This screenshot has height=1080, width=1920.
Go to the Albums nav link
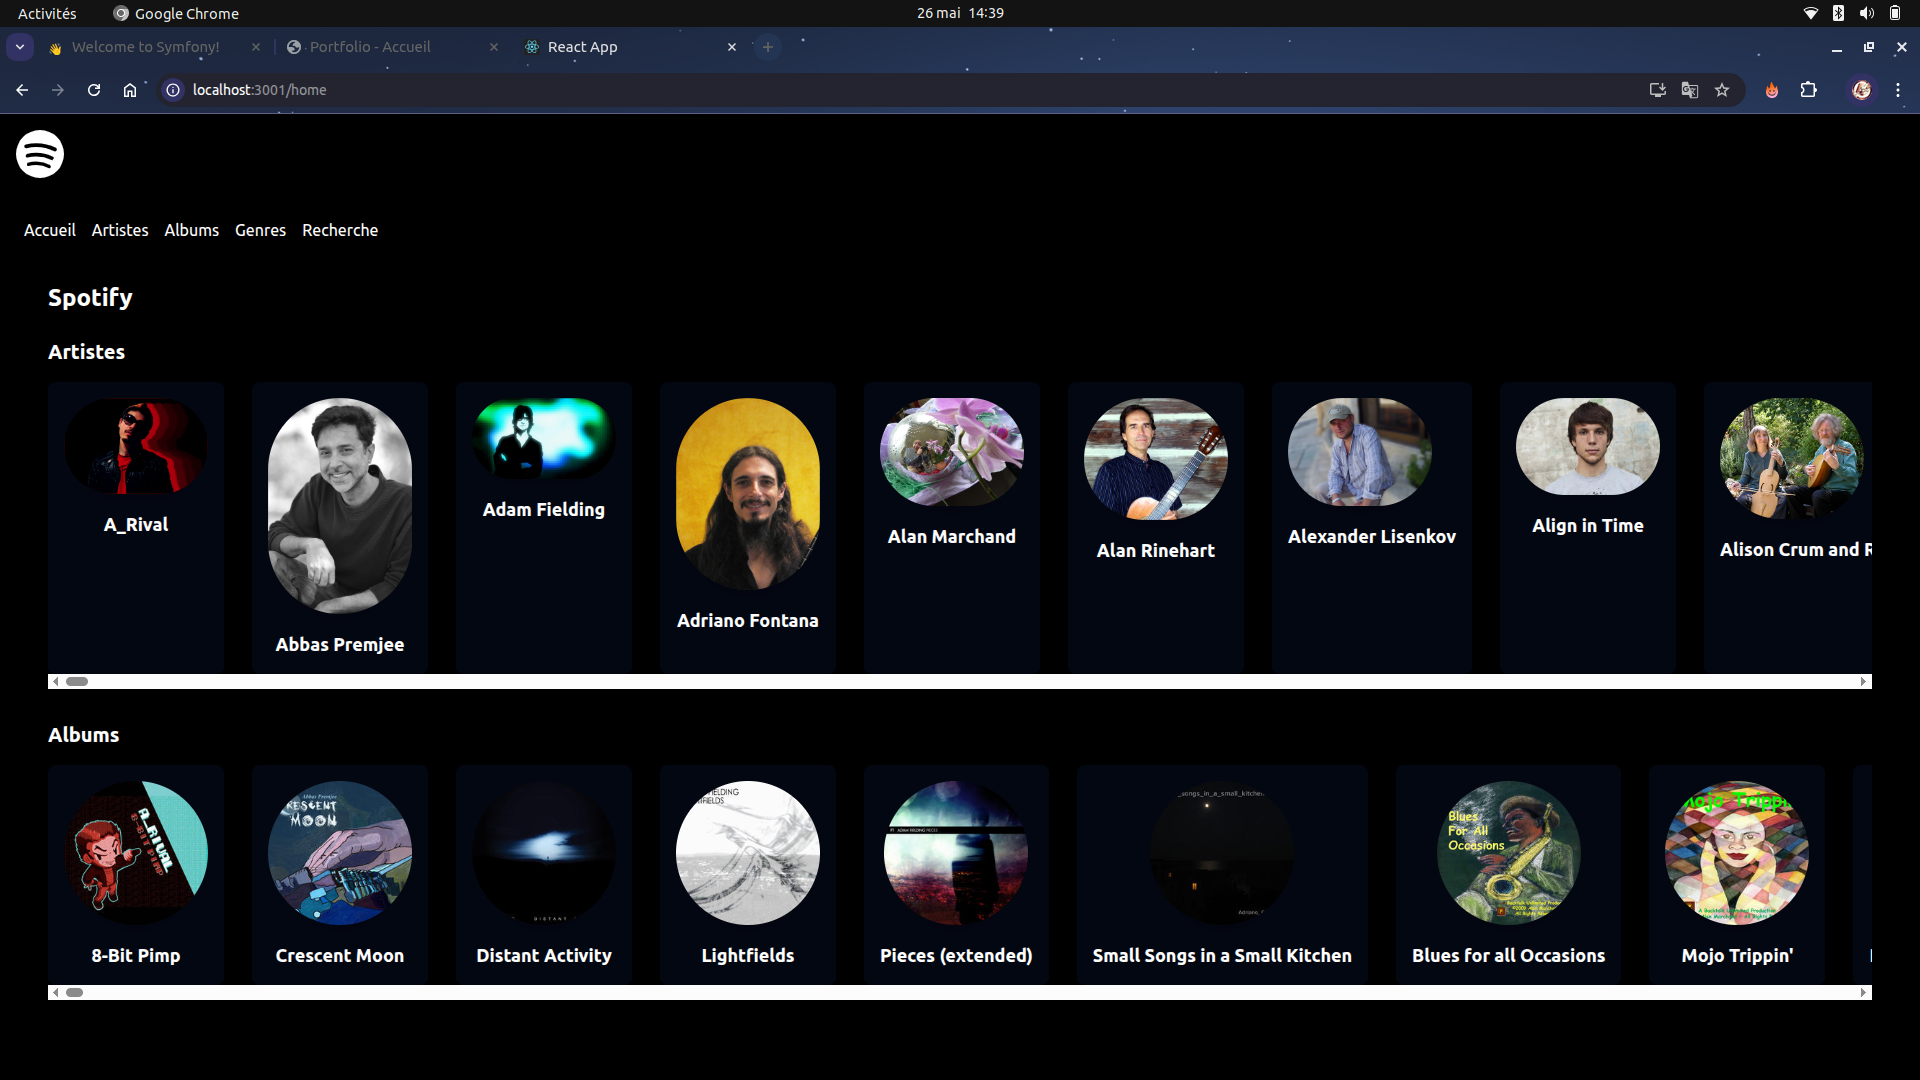pos(192,230)
